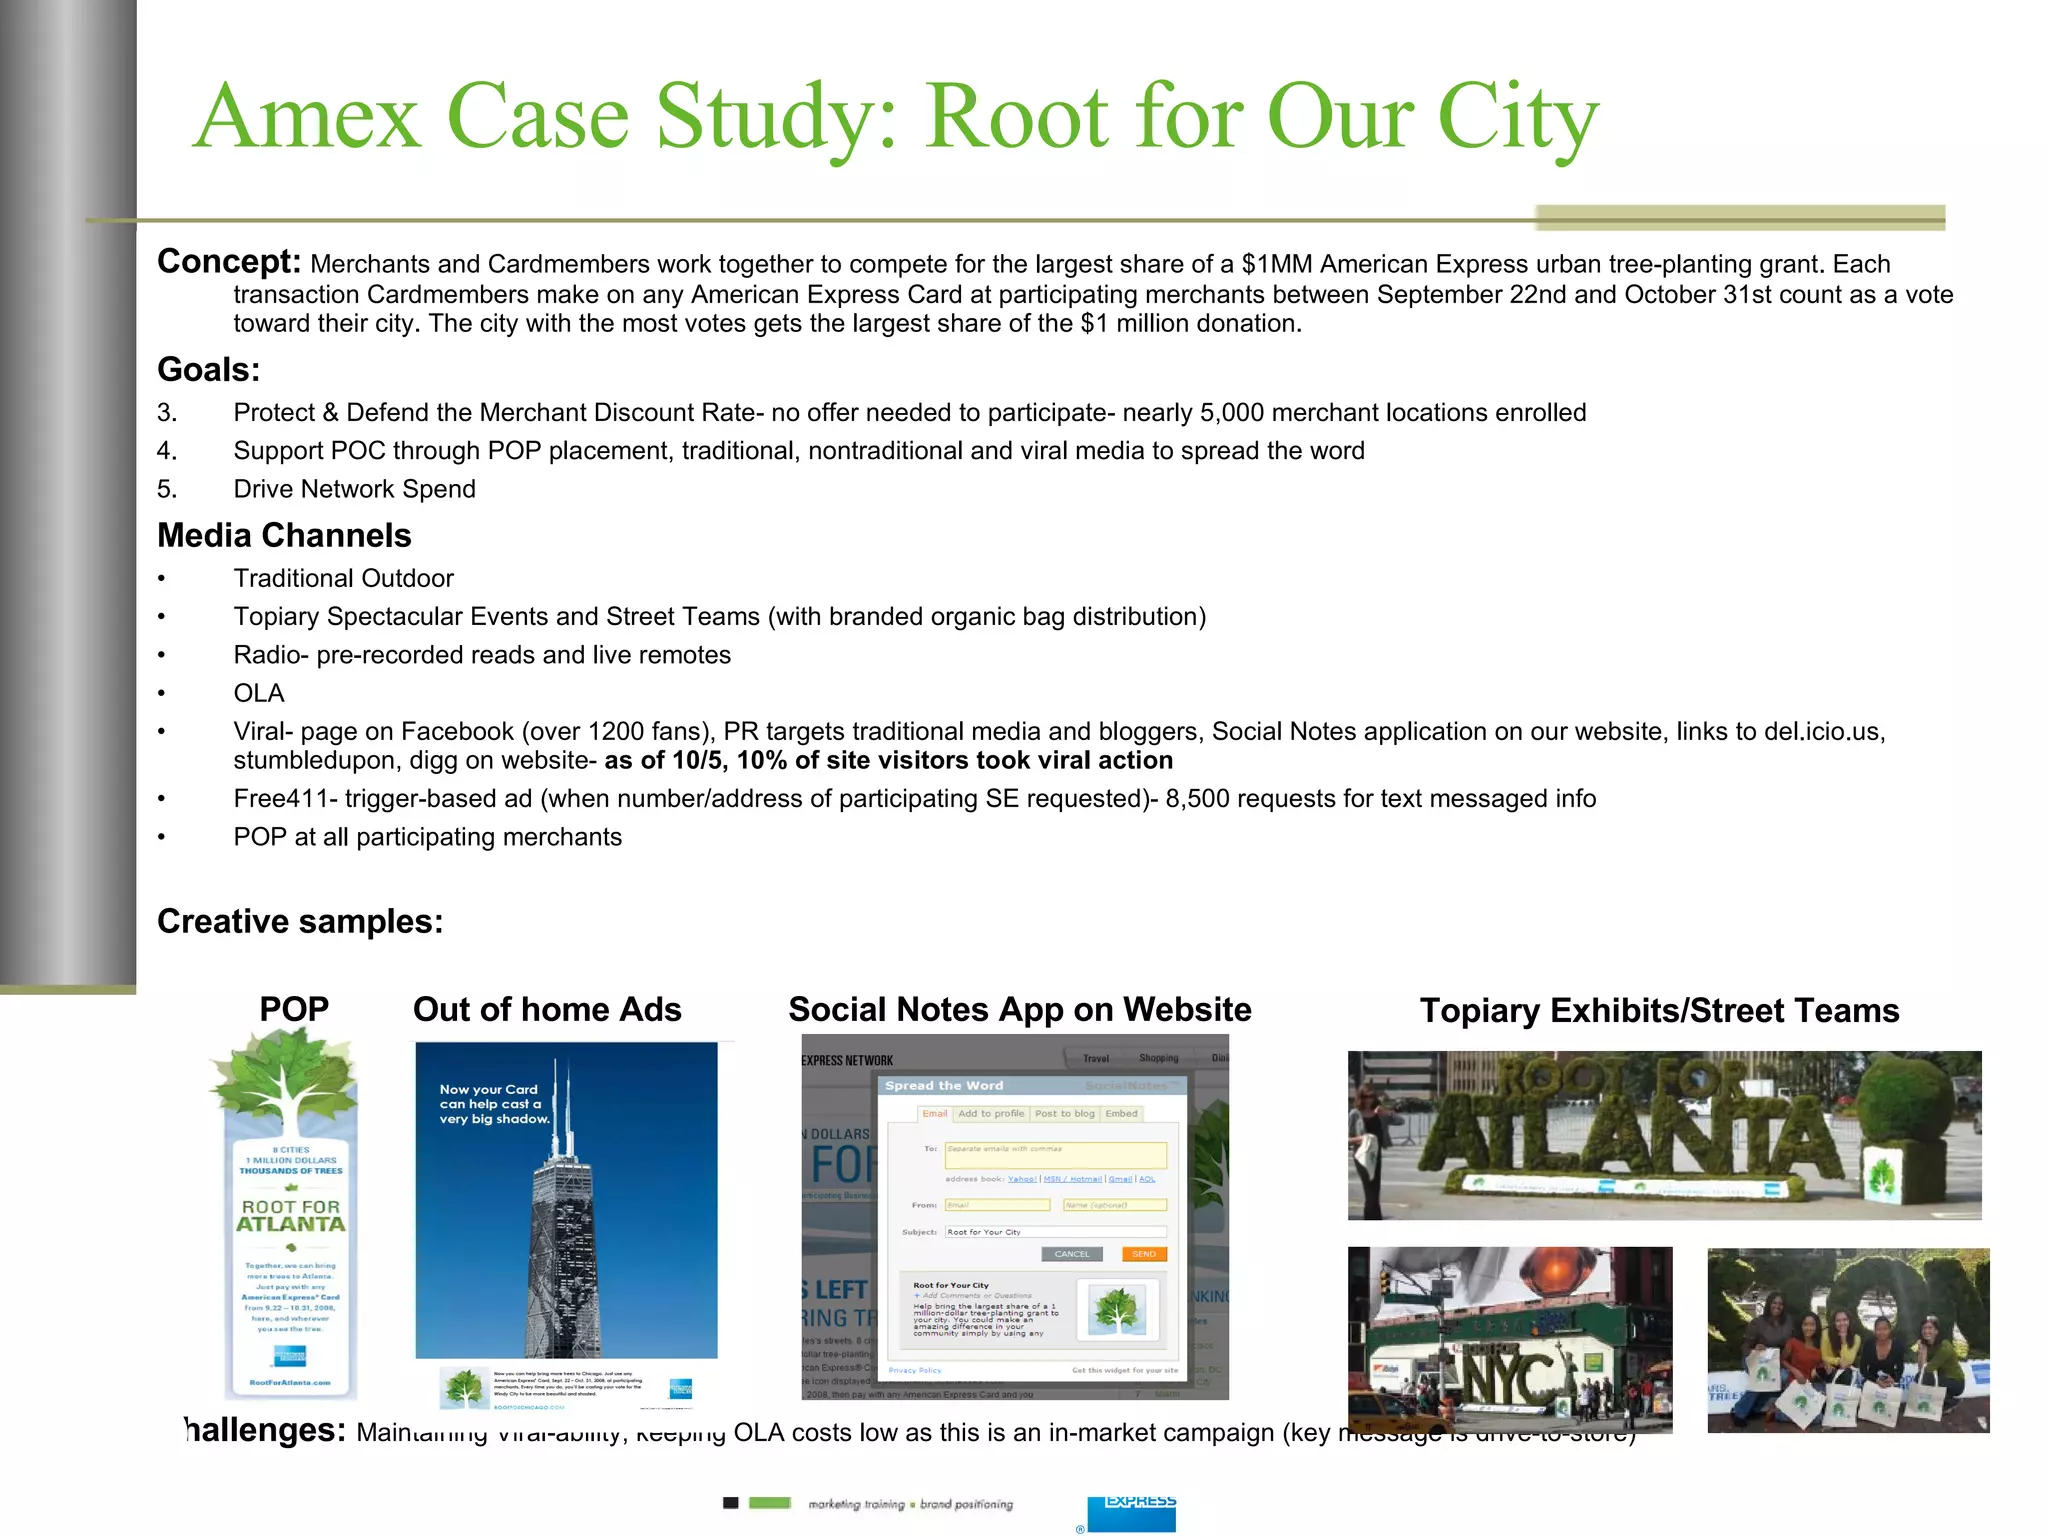Screen dimensions: 2048x1536
Task: Select the Email tab in Spread the Word
Action: 934,1114
